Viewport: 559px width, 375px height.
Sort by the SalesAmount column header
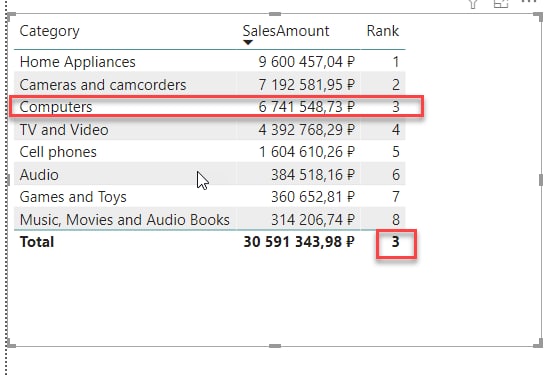(286, 31)
